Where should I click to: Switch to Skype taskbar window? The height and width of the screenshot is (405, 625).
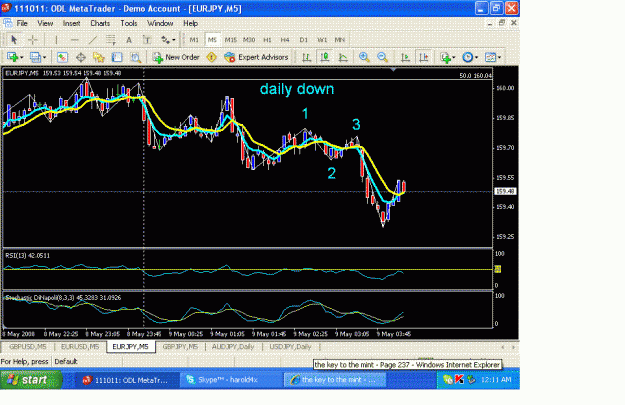click(231, 380)
